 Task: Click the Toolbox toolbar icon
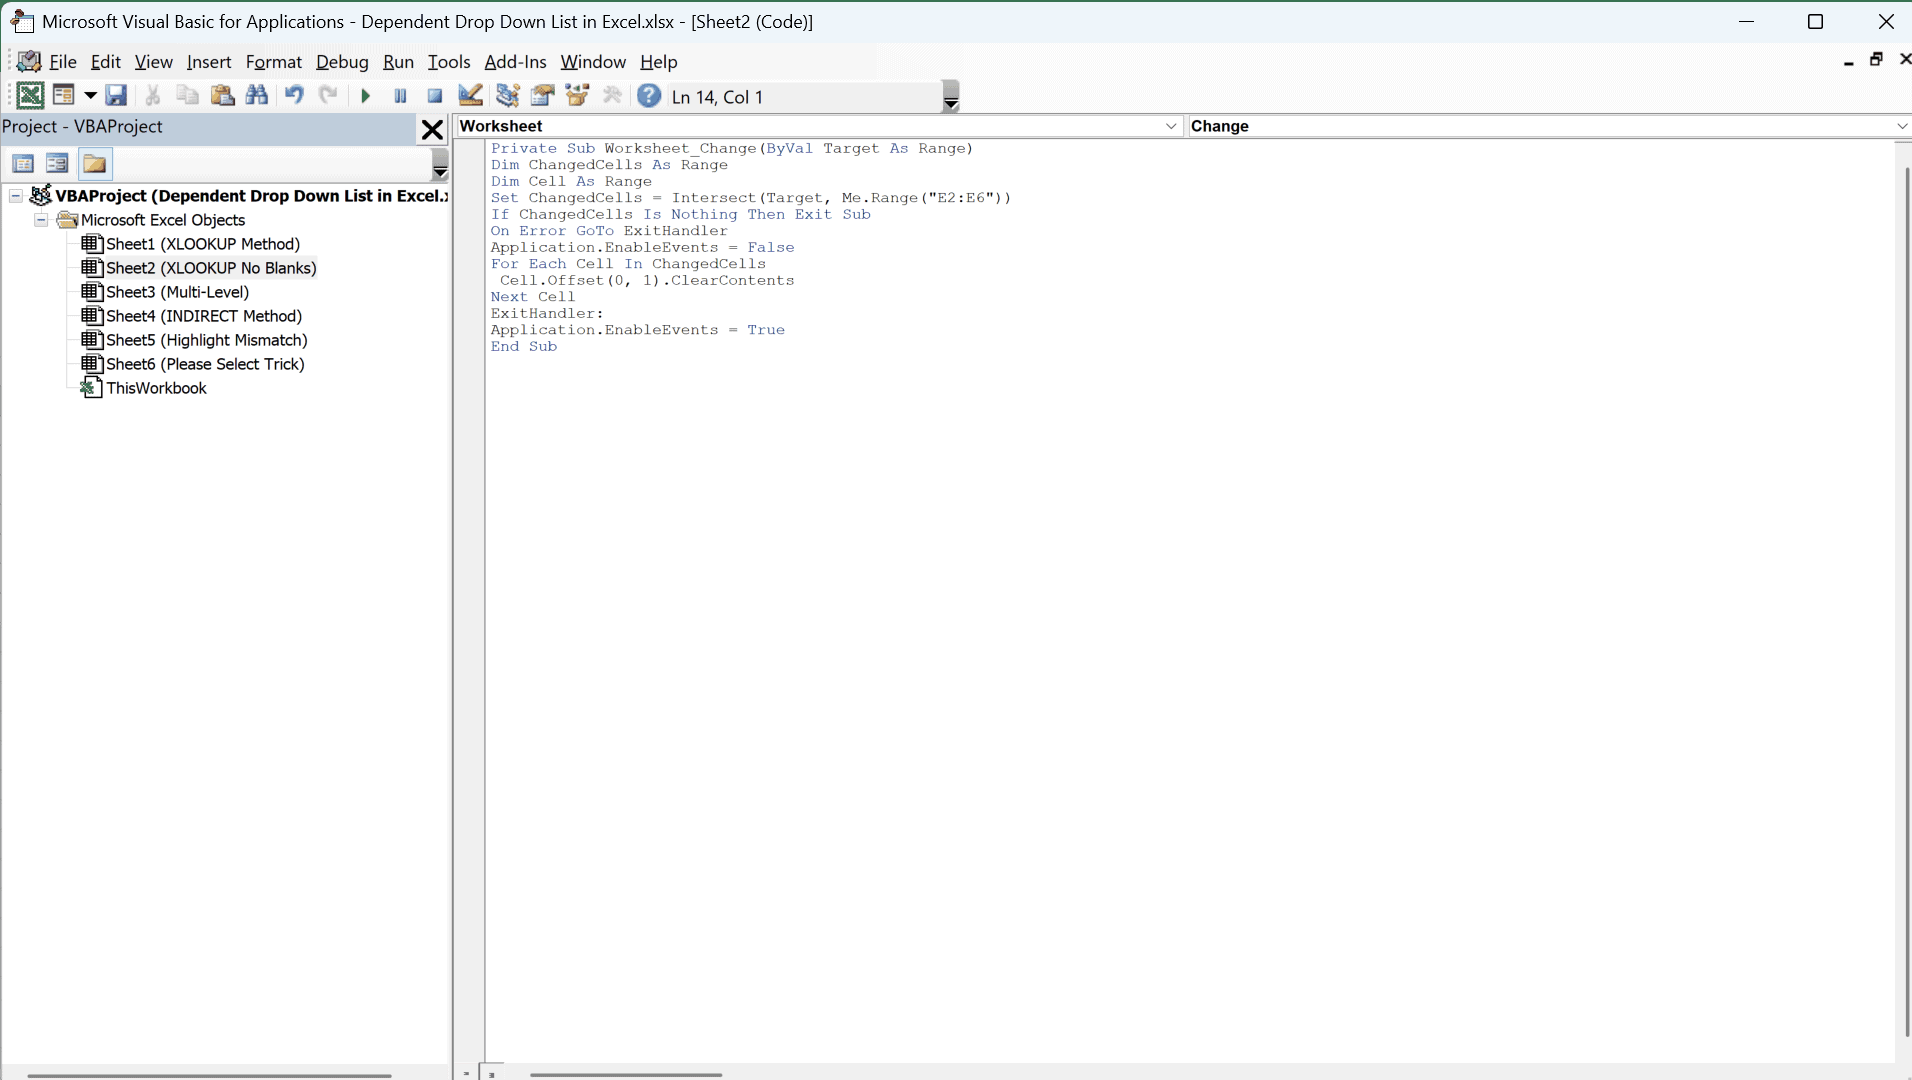(x=613, y=96)
